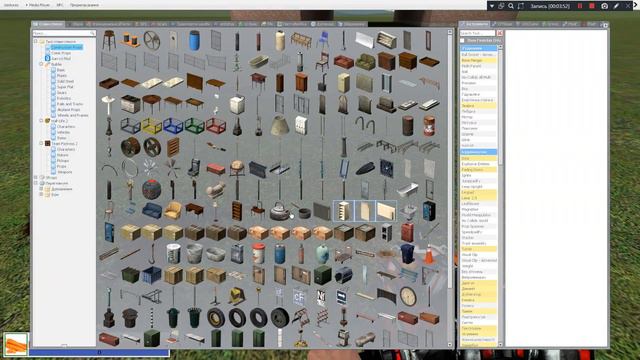
Task: Switch to the first spawnlists tab
Action: tap(49, 24)
